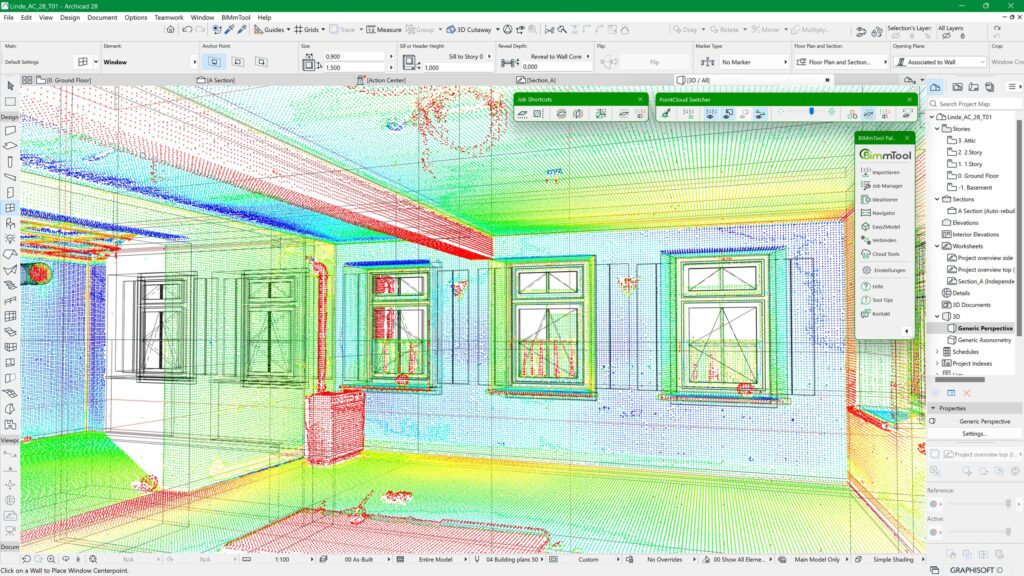Collapse the Worksheets section in Project Map
The height and width of the screenshot is (576, 1024).
[937, 245]
